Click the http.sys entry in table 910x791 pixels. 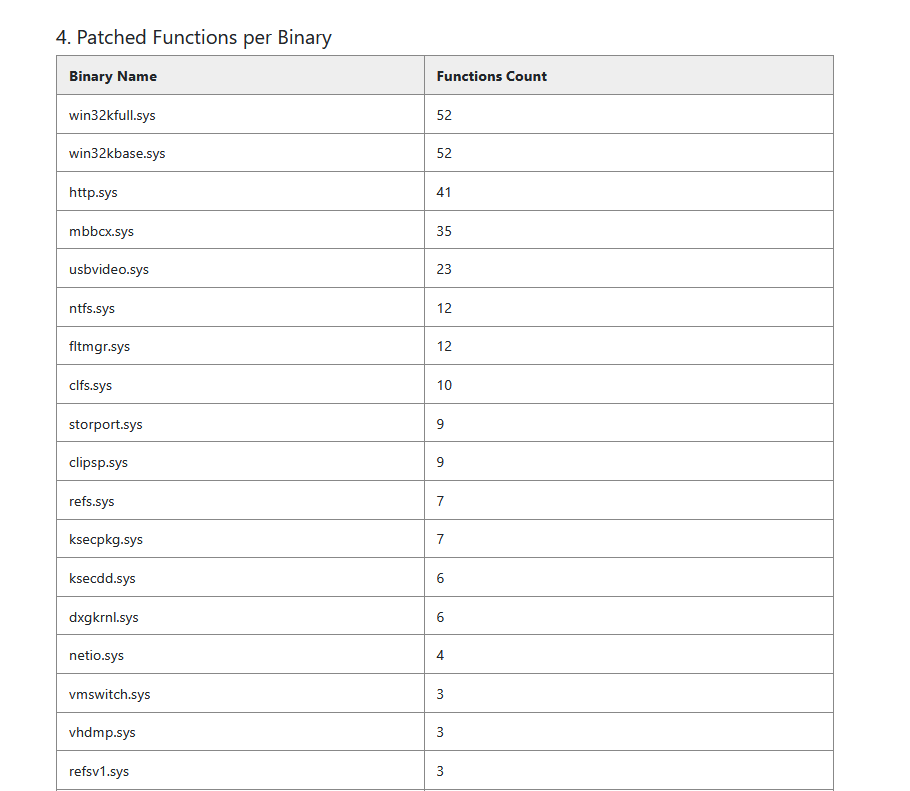coord(93,192)
